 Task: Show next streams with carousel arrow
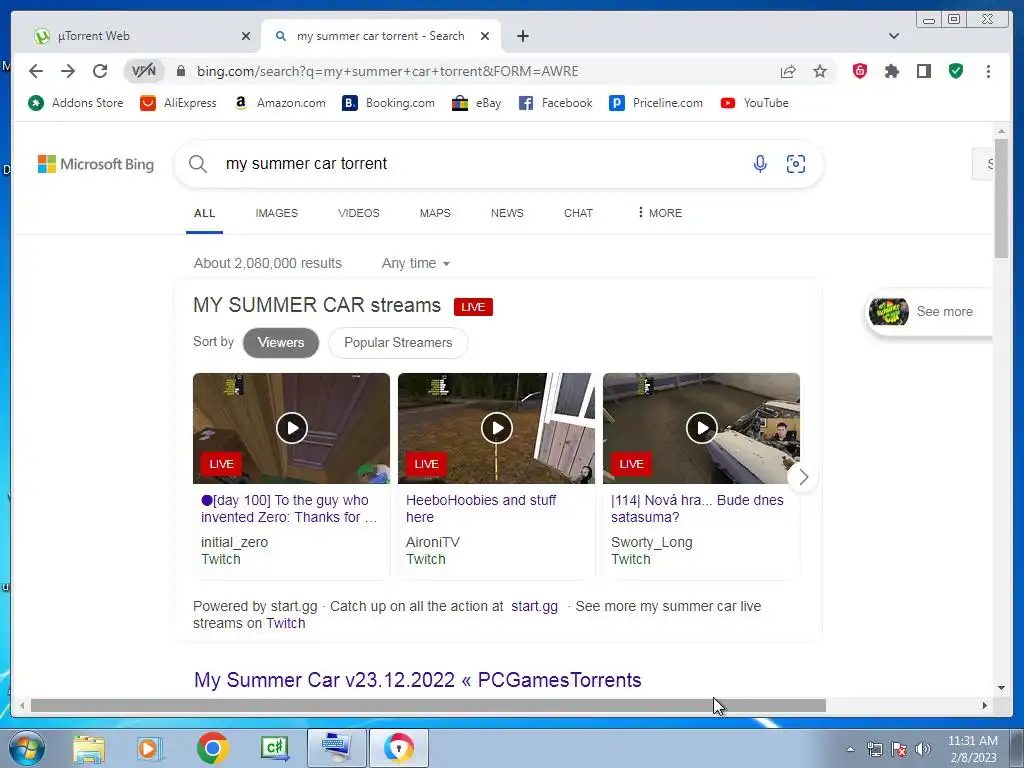tap(803, 477)
